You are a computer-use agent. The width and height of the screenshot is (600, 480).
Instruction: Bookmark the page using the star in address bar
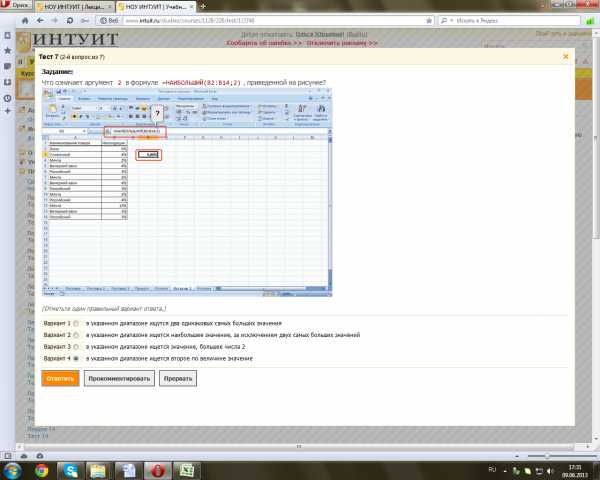tap(429, 21)
